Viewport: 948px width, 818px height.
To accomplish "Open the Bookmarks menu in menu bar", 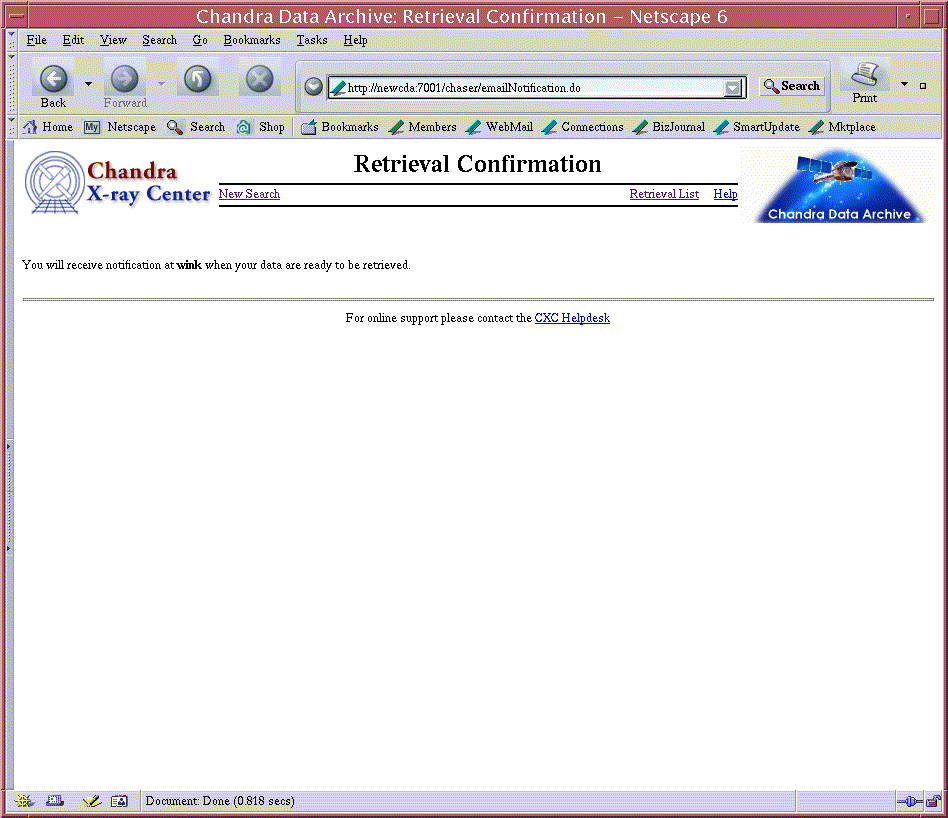I will 252,40.
